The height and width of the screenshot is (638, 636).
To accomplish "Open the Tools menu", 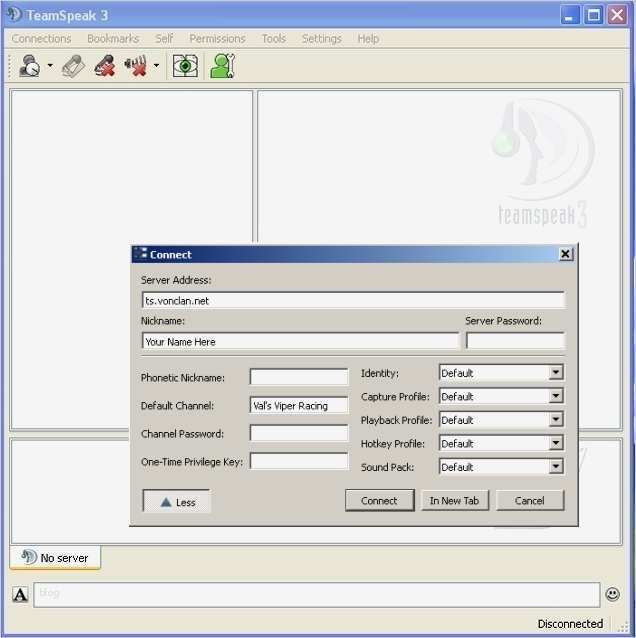I will tap(273, 39).
